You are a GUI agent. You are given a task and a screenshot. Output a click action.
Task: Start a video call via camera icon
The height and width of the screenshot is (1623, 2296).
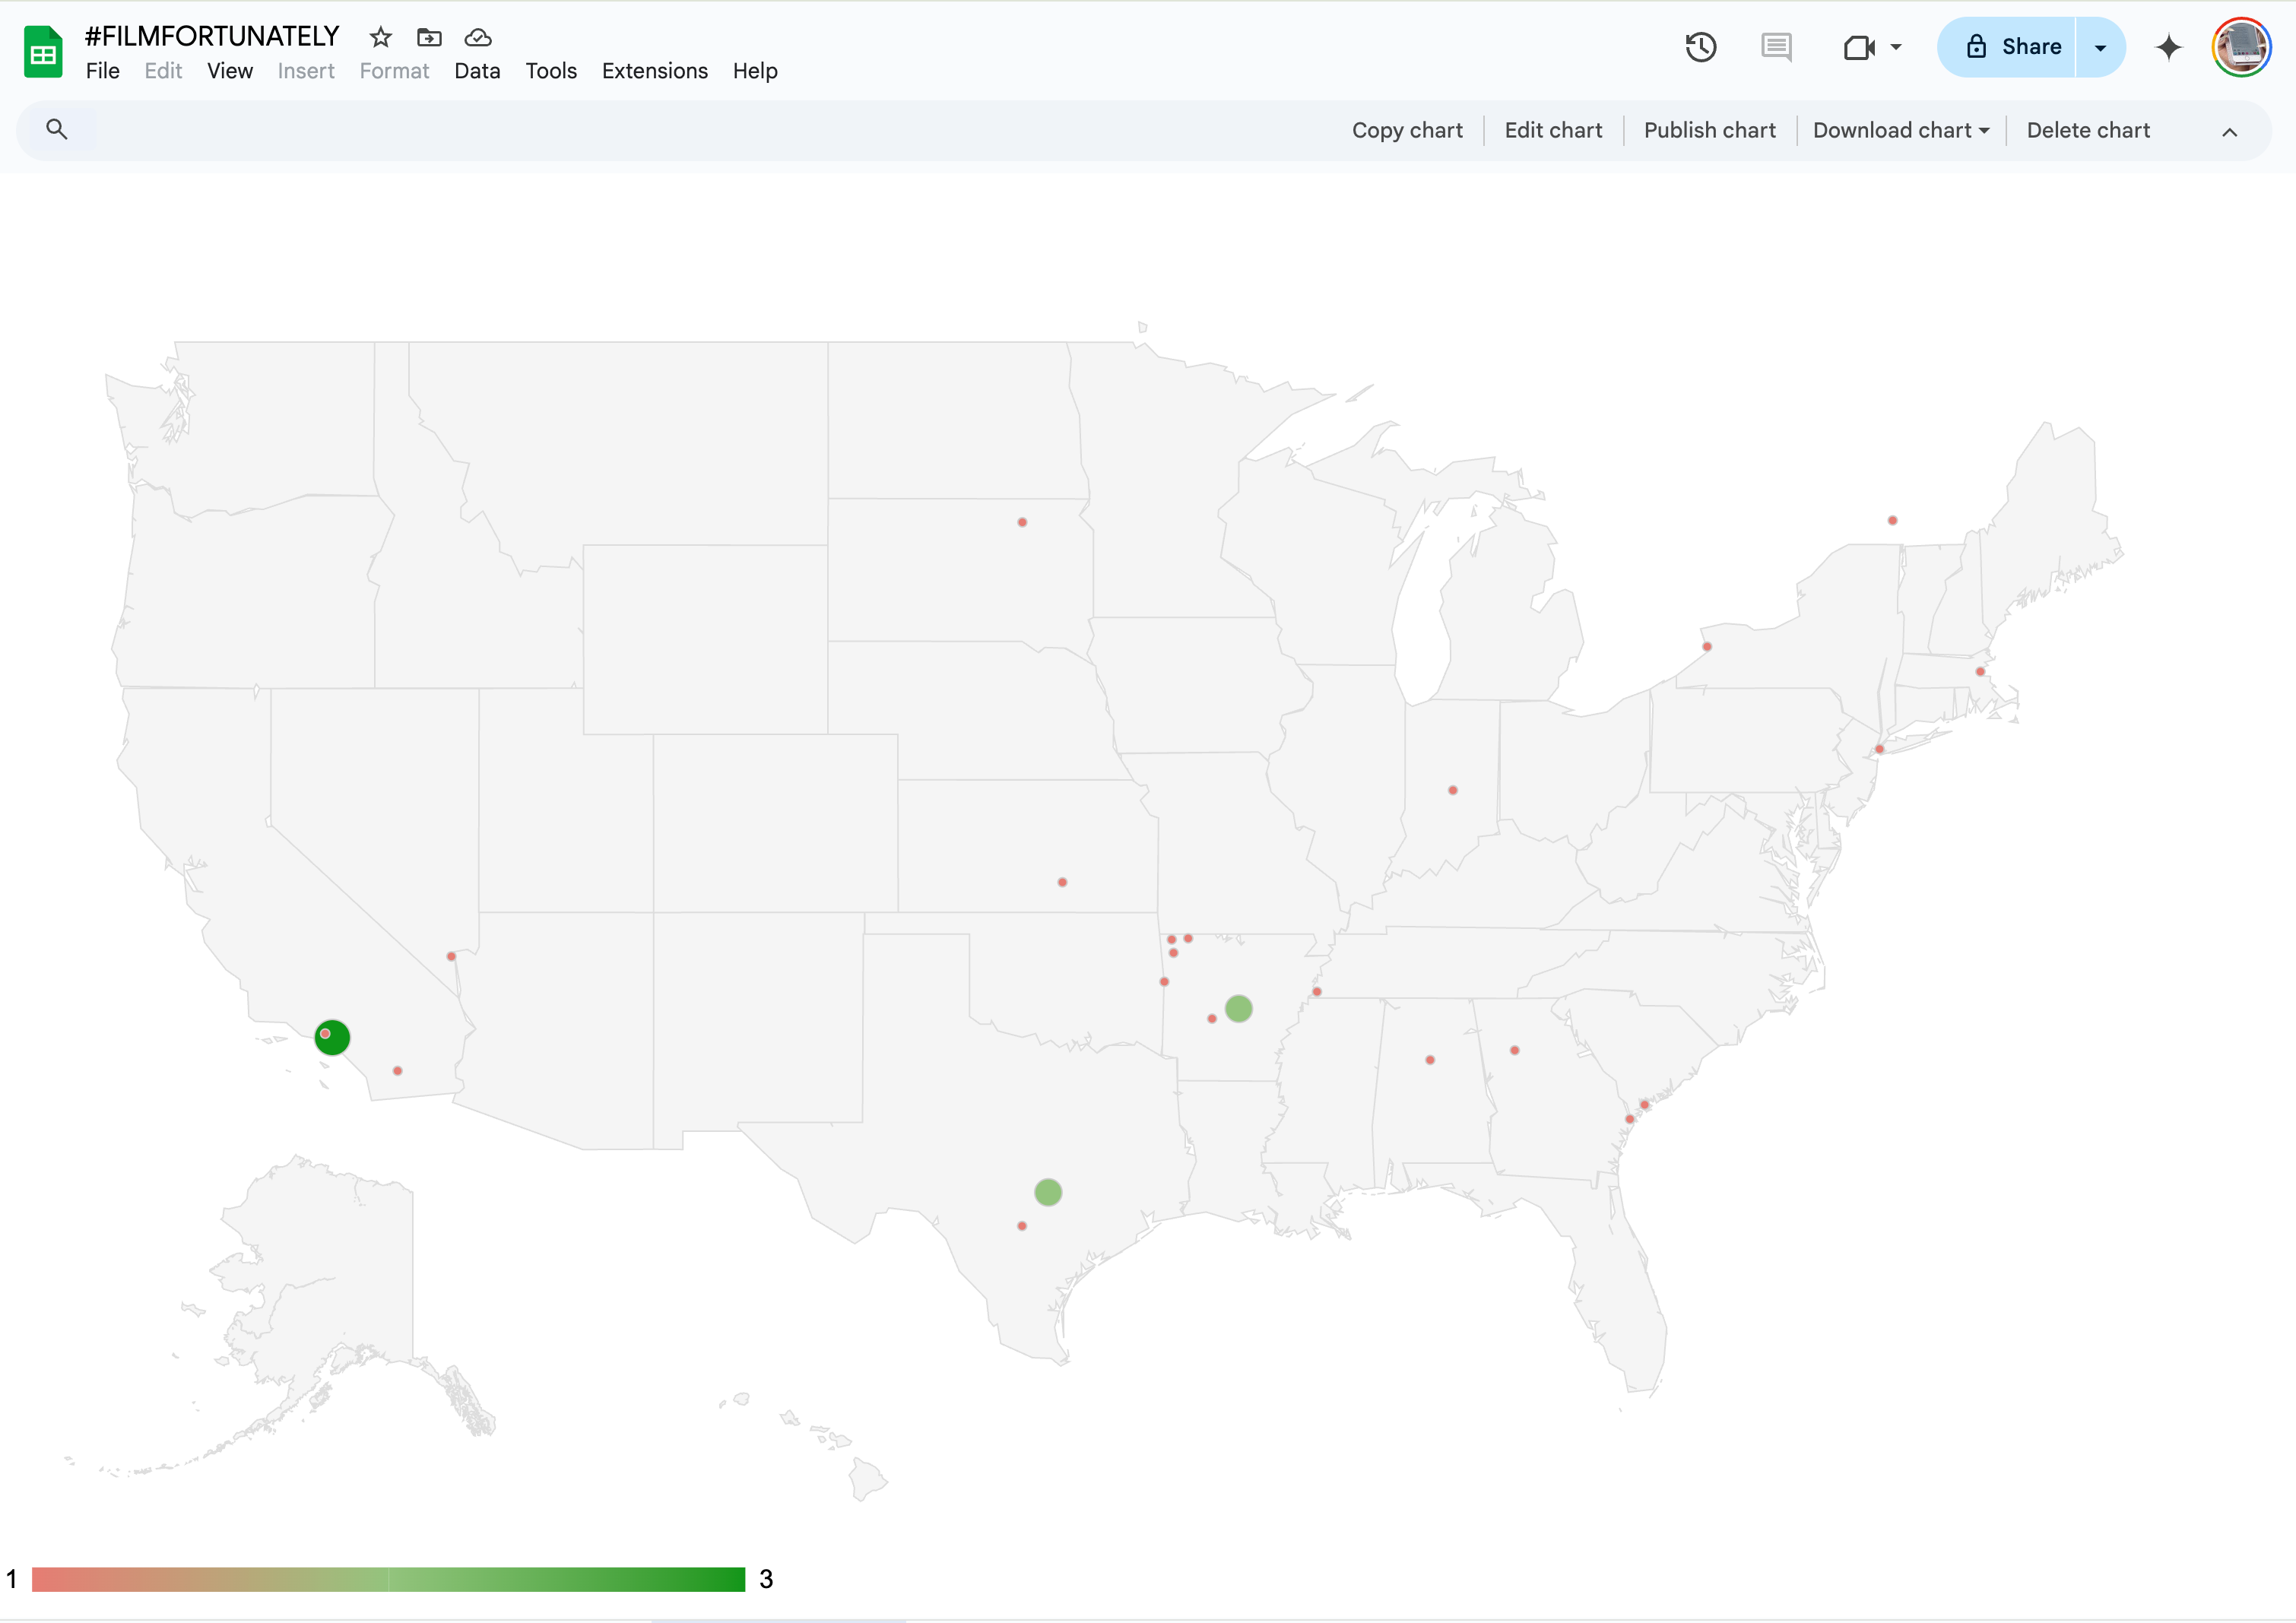[x=1858, y=47]
